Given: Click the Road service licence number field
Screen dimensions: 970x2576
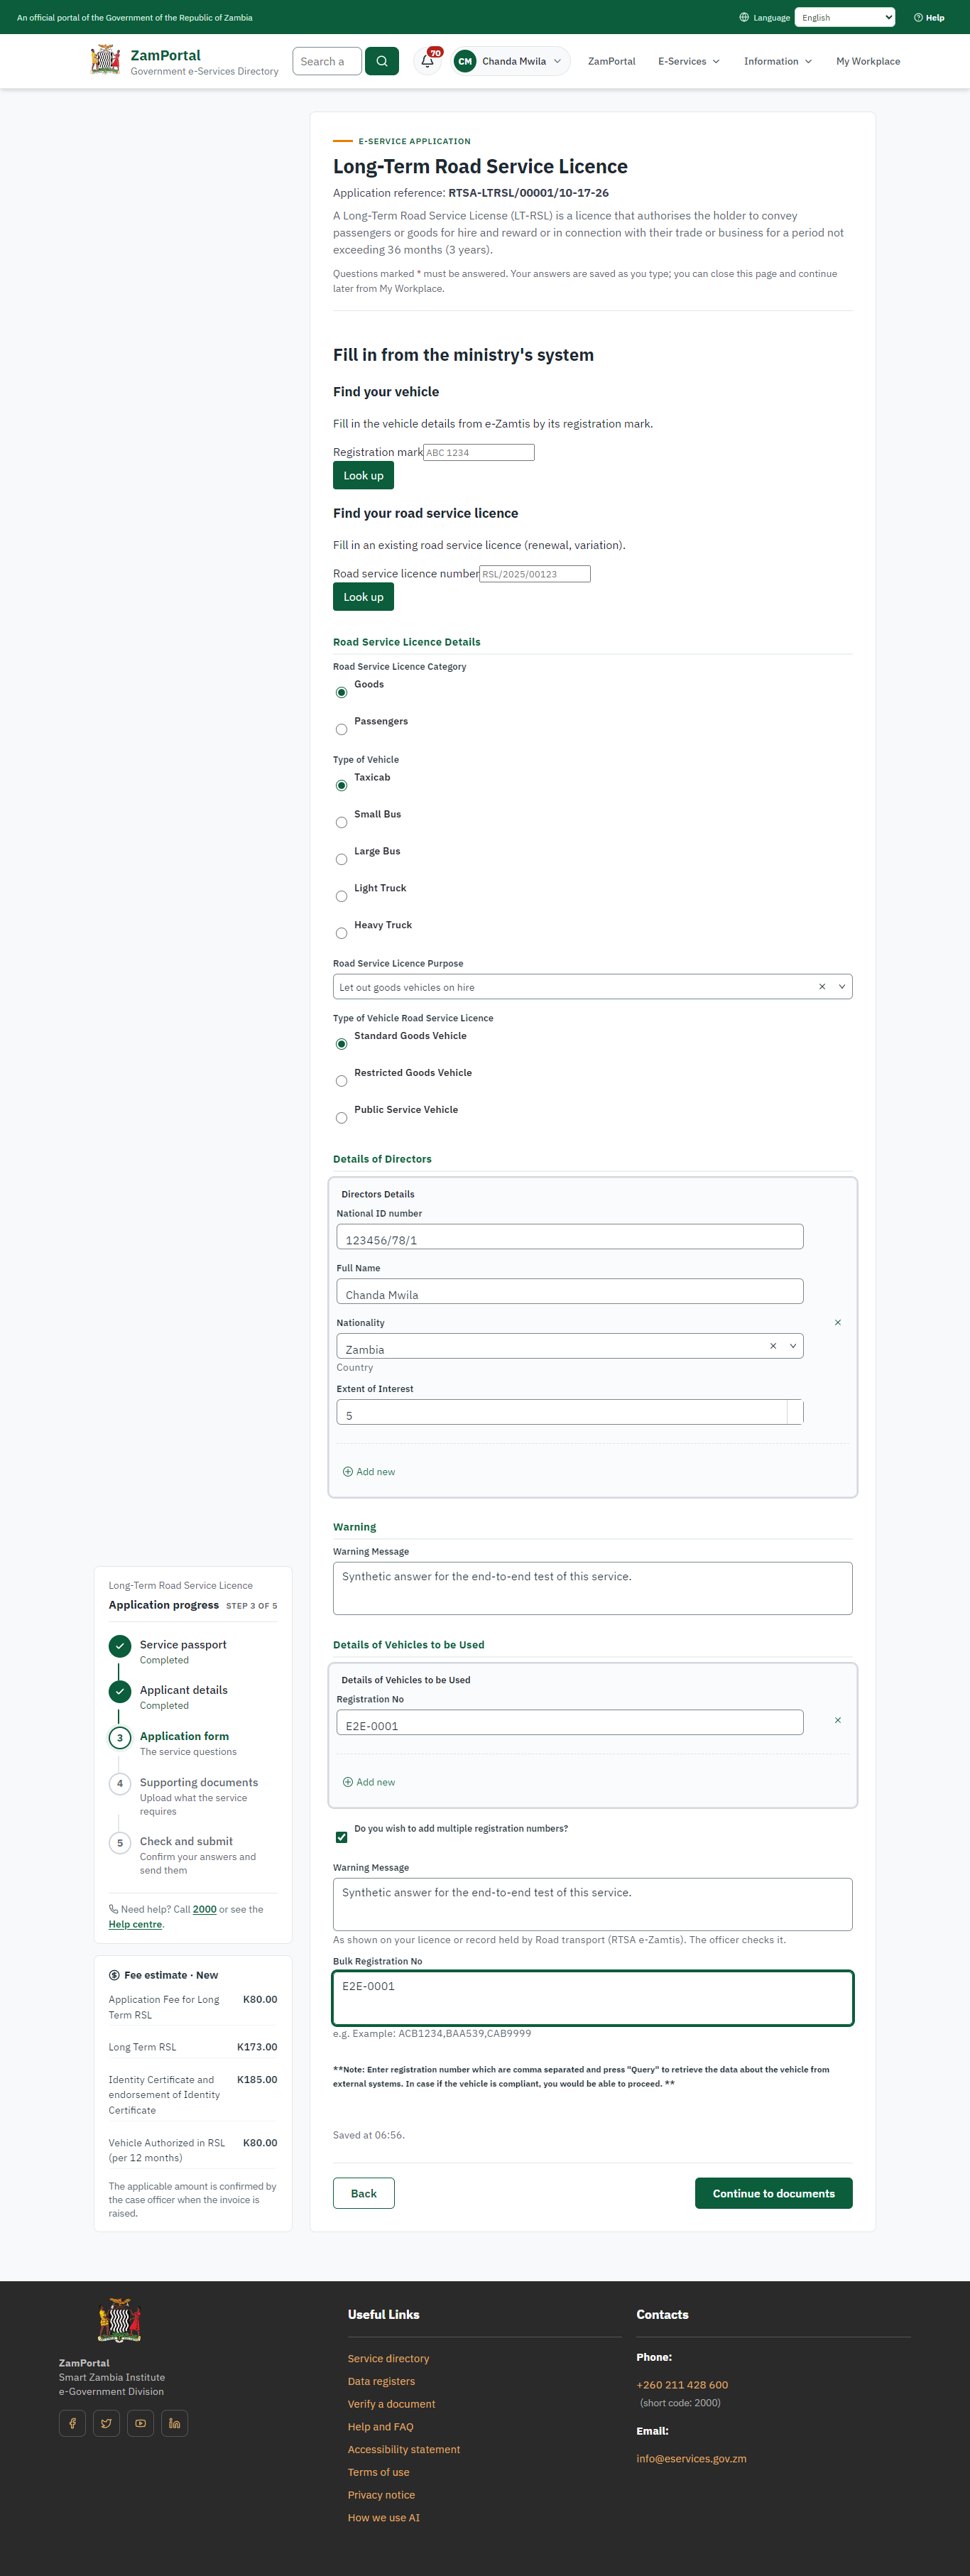Looking at the screenshot, I should point(535,574).
